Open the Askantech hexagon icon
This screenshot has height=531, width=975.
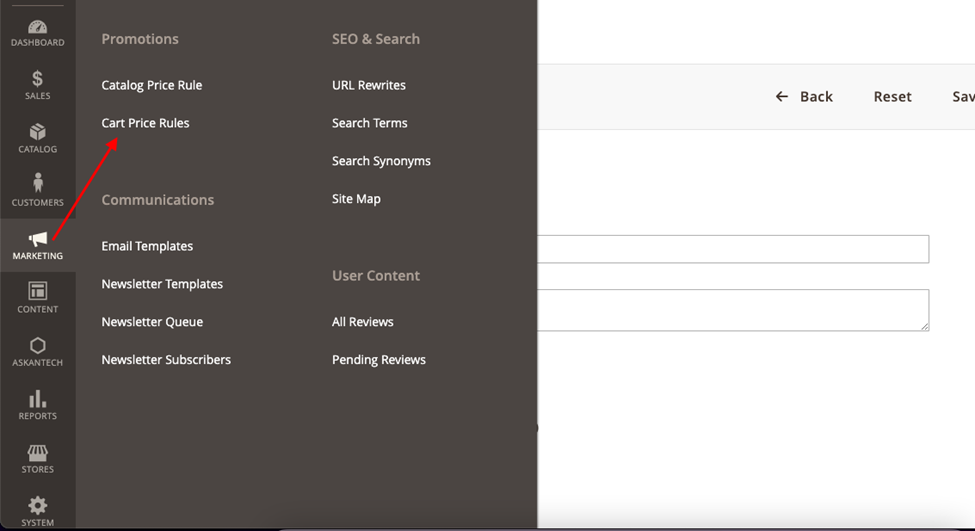(37, 345)
